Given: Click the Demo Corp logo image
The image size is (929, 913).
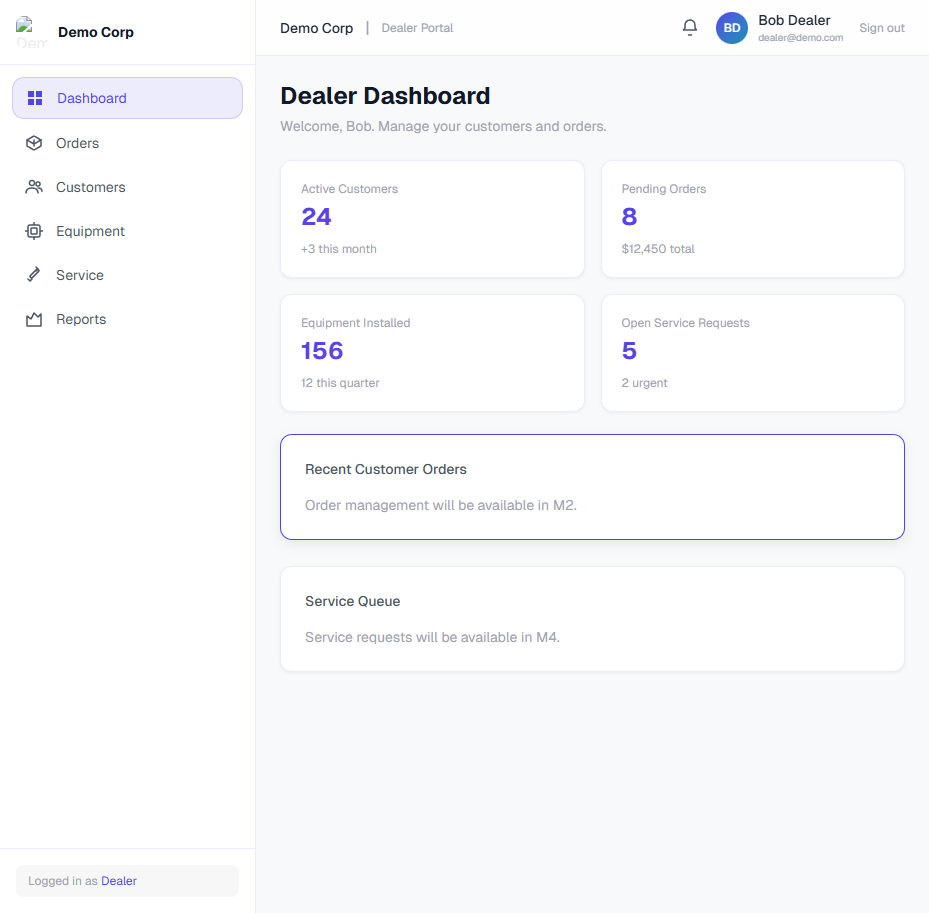Looking at the screenshot, I should tap(31, 32).
